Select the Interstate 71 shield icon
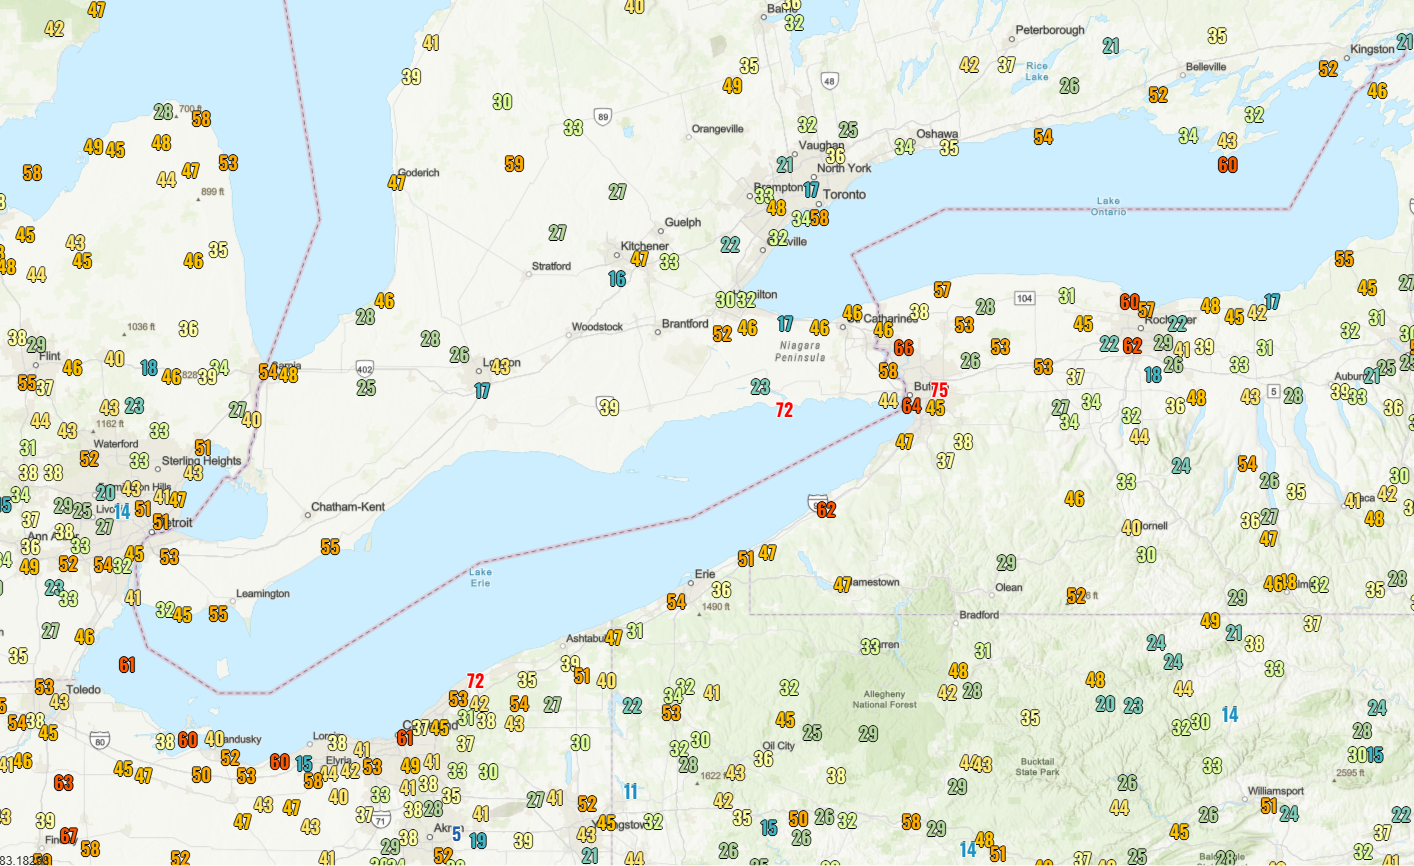This screenshot has width=1414, height=866. point(380,819)
